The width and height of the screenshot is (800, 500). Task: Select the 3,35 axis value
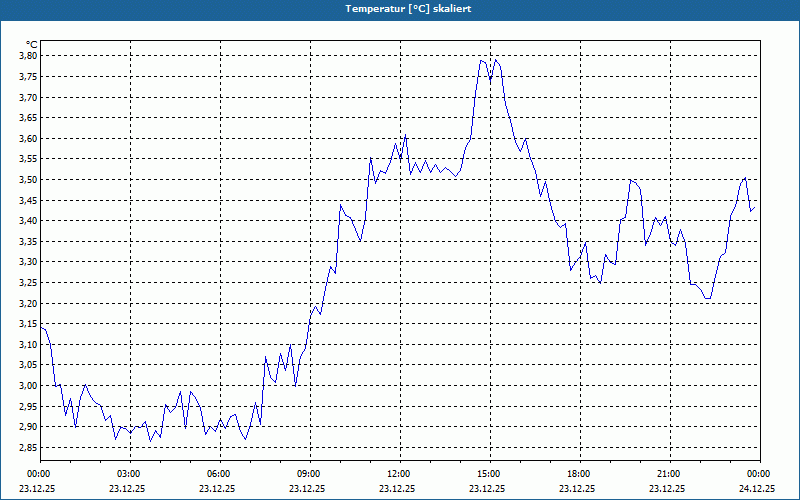tap(29, 241)
